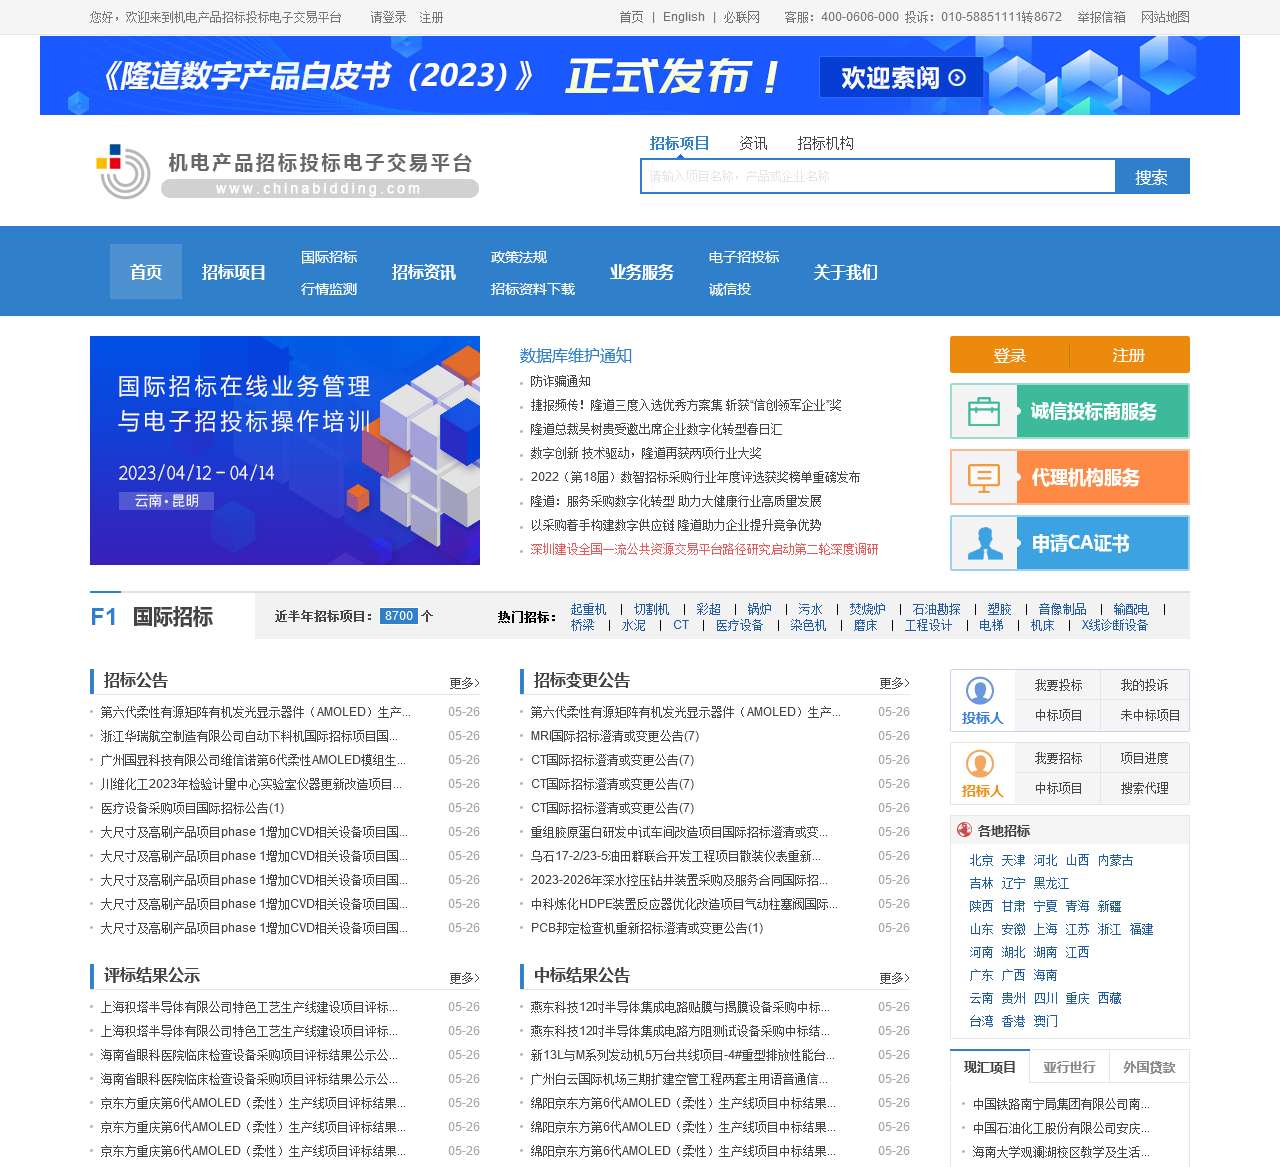Click the 欢迎索阅 button in banner
This screenshot has width=1280, height=1167.
[902, 77]
